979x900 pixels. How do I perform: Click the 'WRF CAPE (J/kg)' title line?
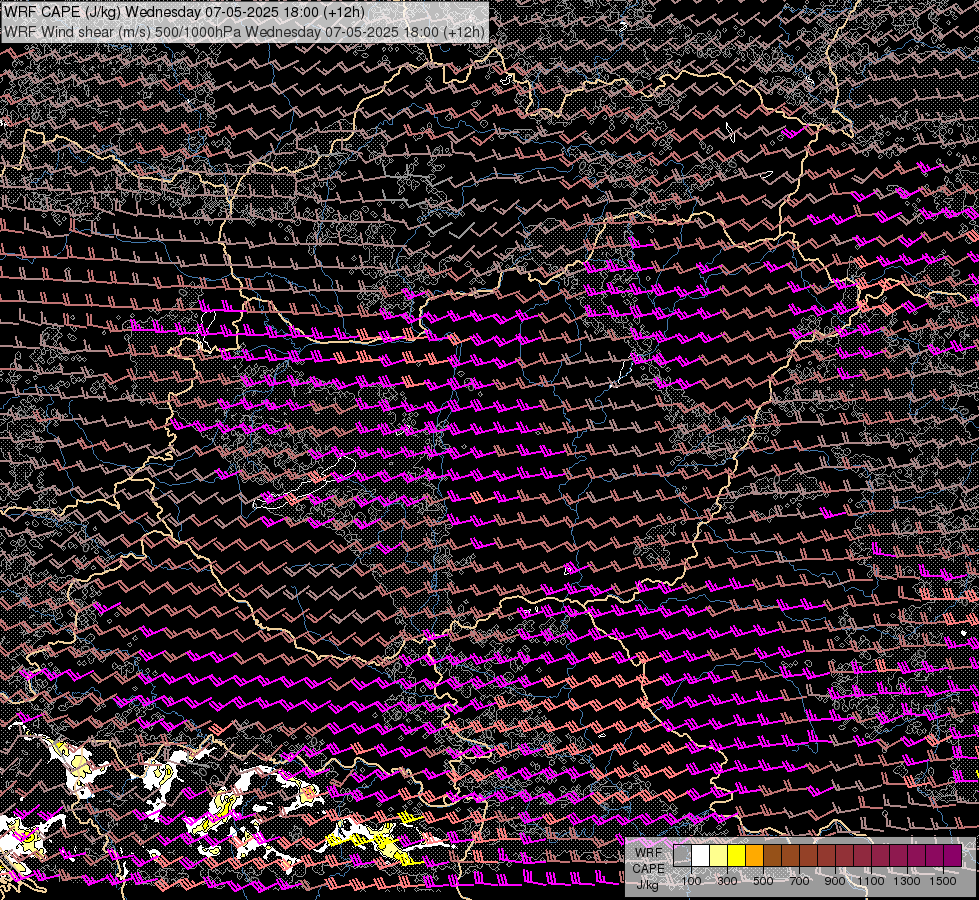point(184,12)
